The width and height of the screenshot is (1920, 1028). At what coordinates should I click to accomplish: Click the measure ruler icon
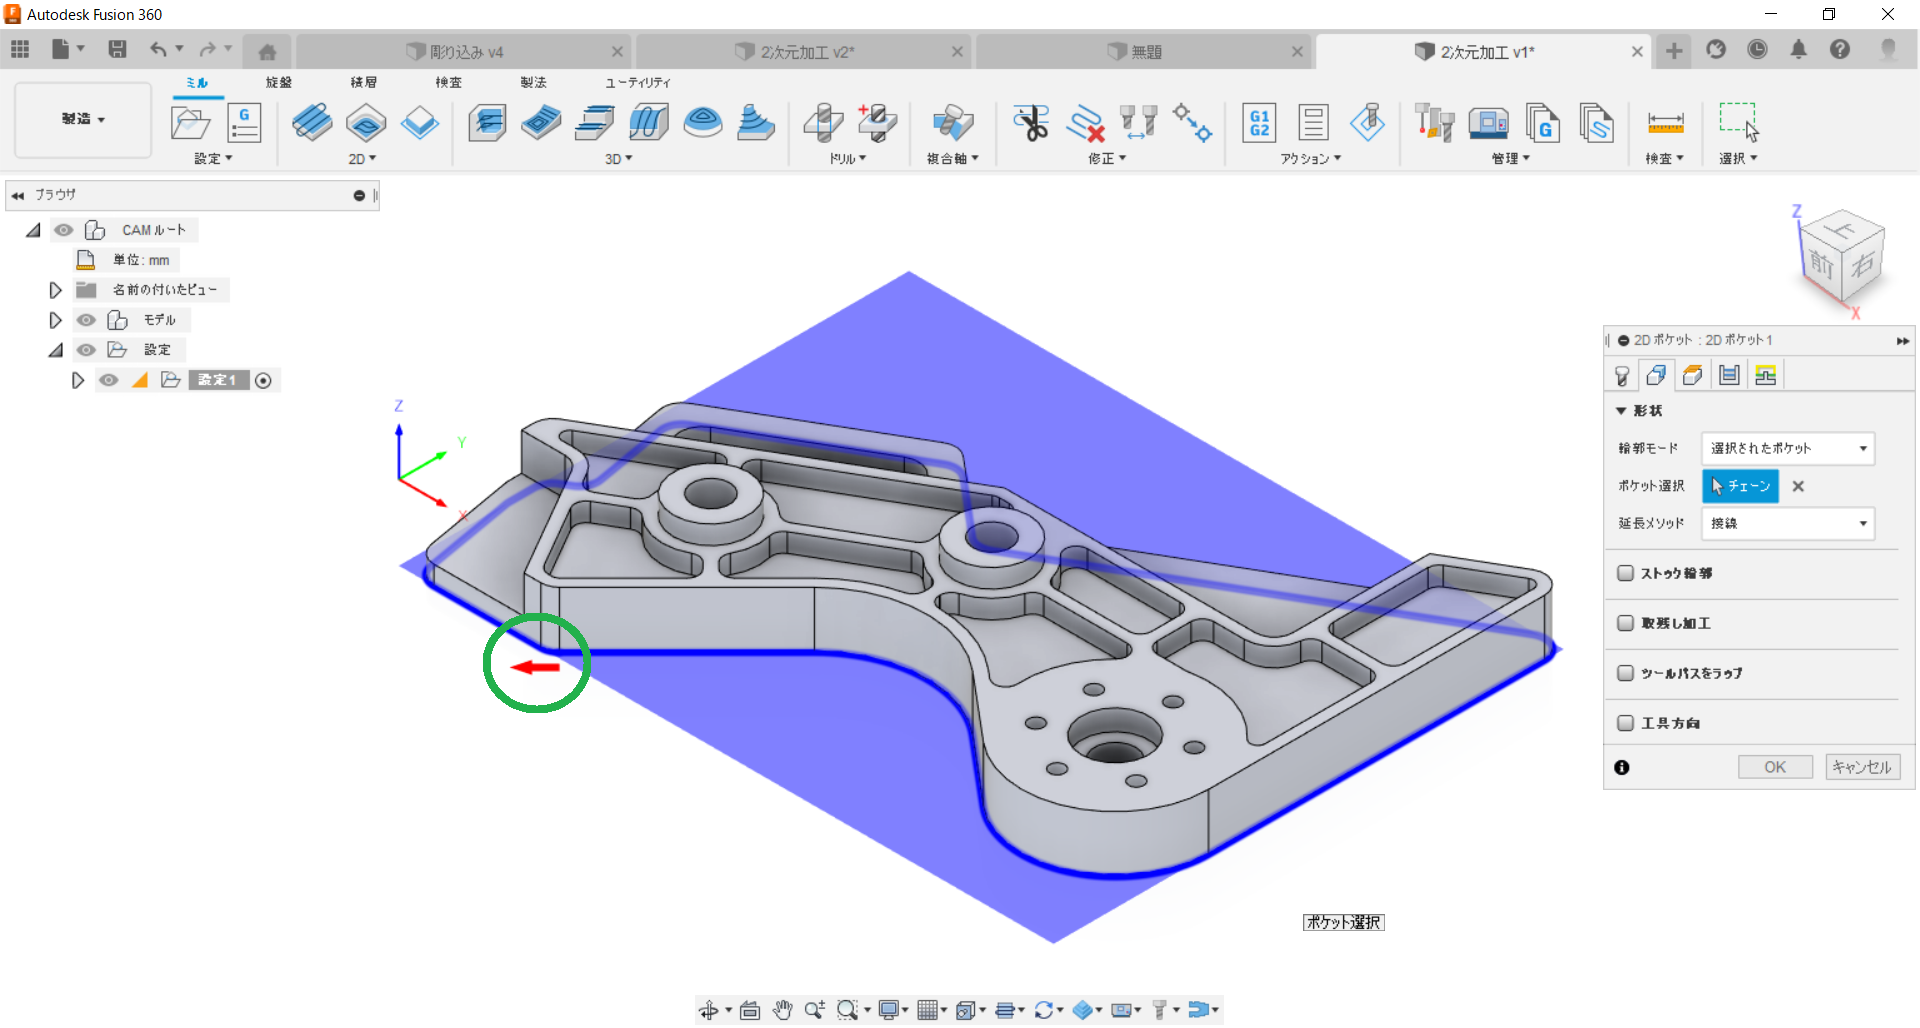(x=1665, y=123)
